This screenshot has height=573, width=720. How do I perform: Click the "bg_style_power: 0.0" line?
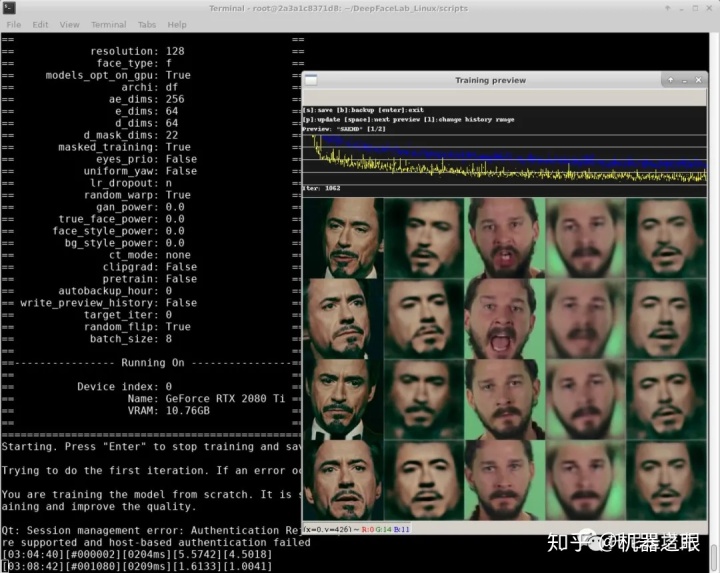point(124,242)
